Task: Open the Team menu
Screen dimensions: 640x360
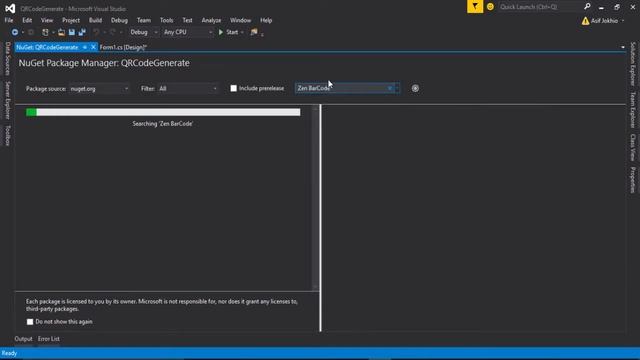Action: pyautogui.click(x=144, y=20)
